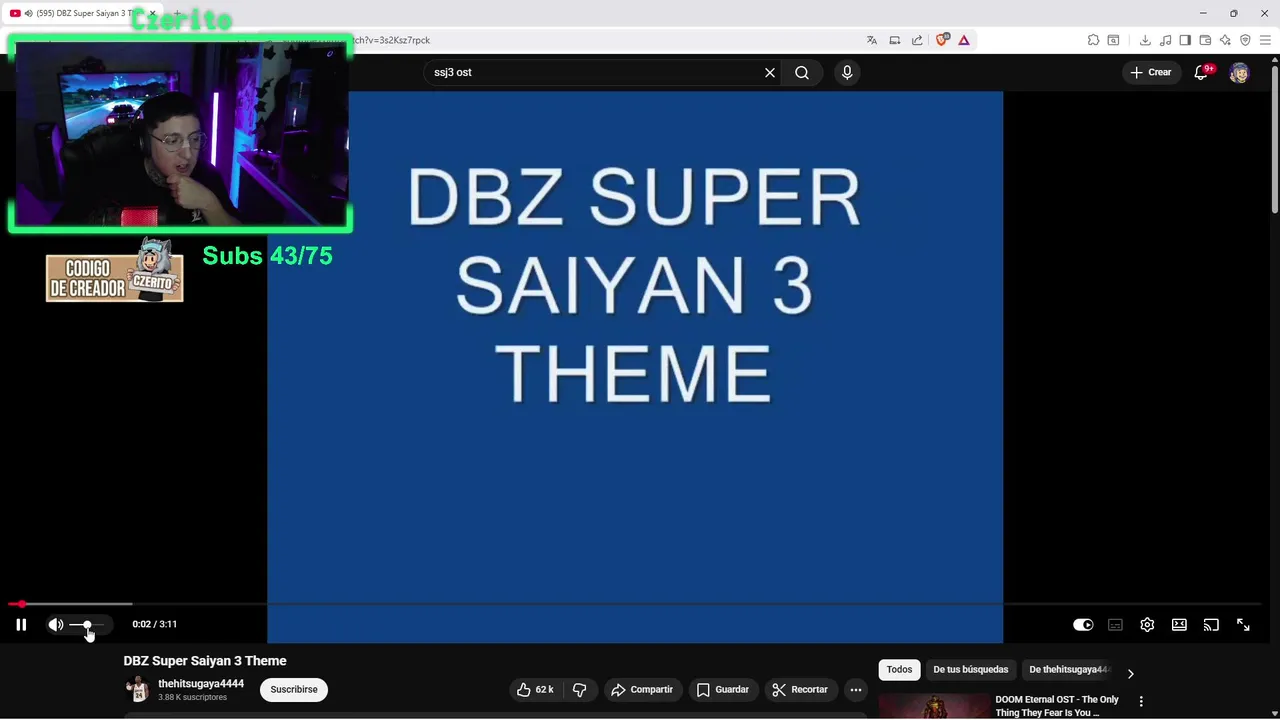The image size is (1280, 720).
Task: Click the Compartir button
Action: [641, 689]
